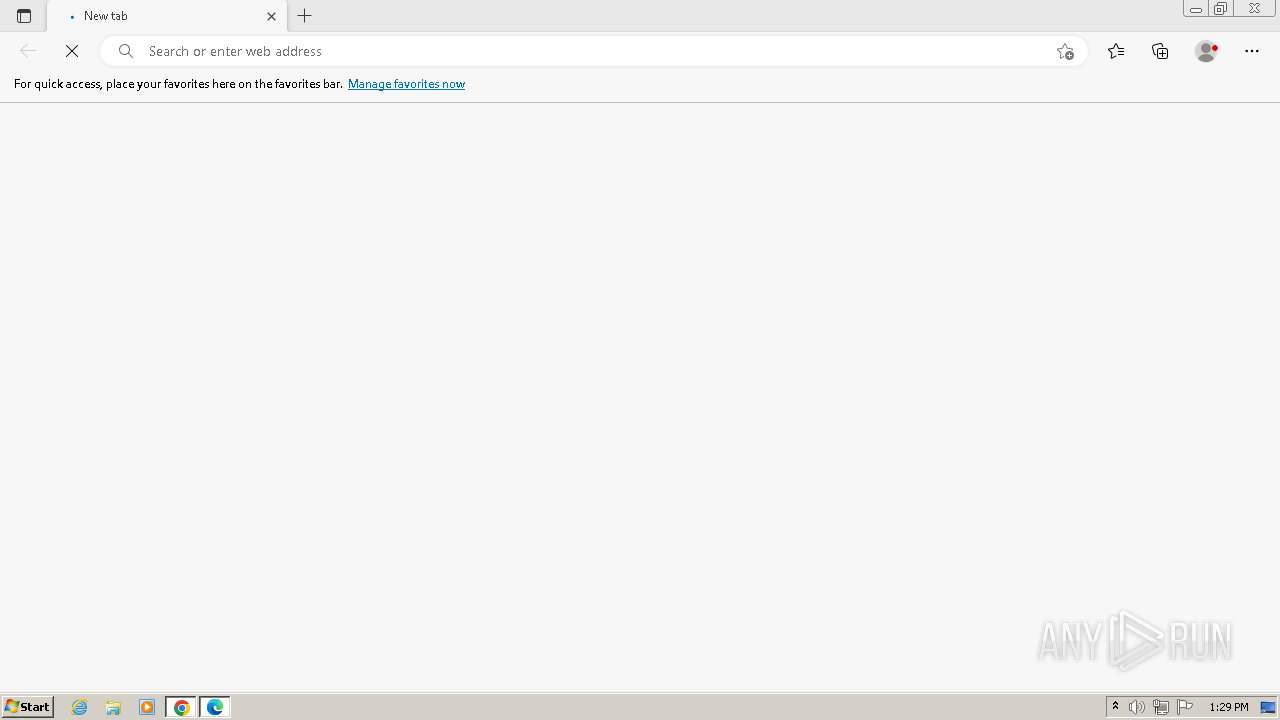Viewport: 1280px width, 720px height.
Task: Switch to Microsoft Edge in the taskbar
Action: [x=215, y=707]
